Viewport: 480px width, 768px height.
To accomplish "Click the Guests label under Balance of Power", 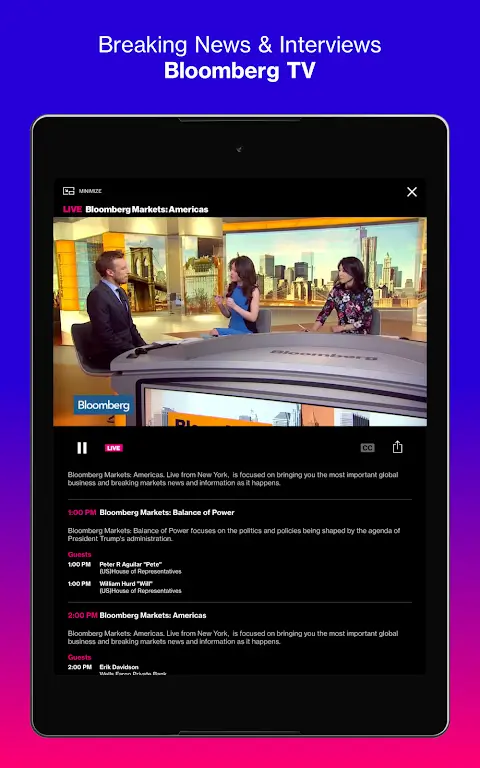I will (79, 554).
